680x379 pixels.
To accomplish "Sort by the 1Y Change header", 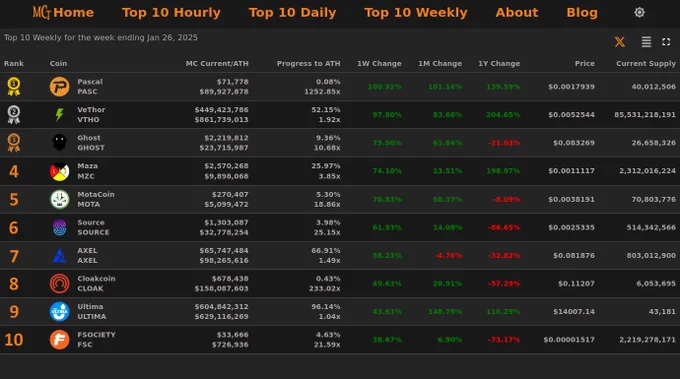I will [x=499, y=63].
